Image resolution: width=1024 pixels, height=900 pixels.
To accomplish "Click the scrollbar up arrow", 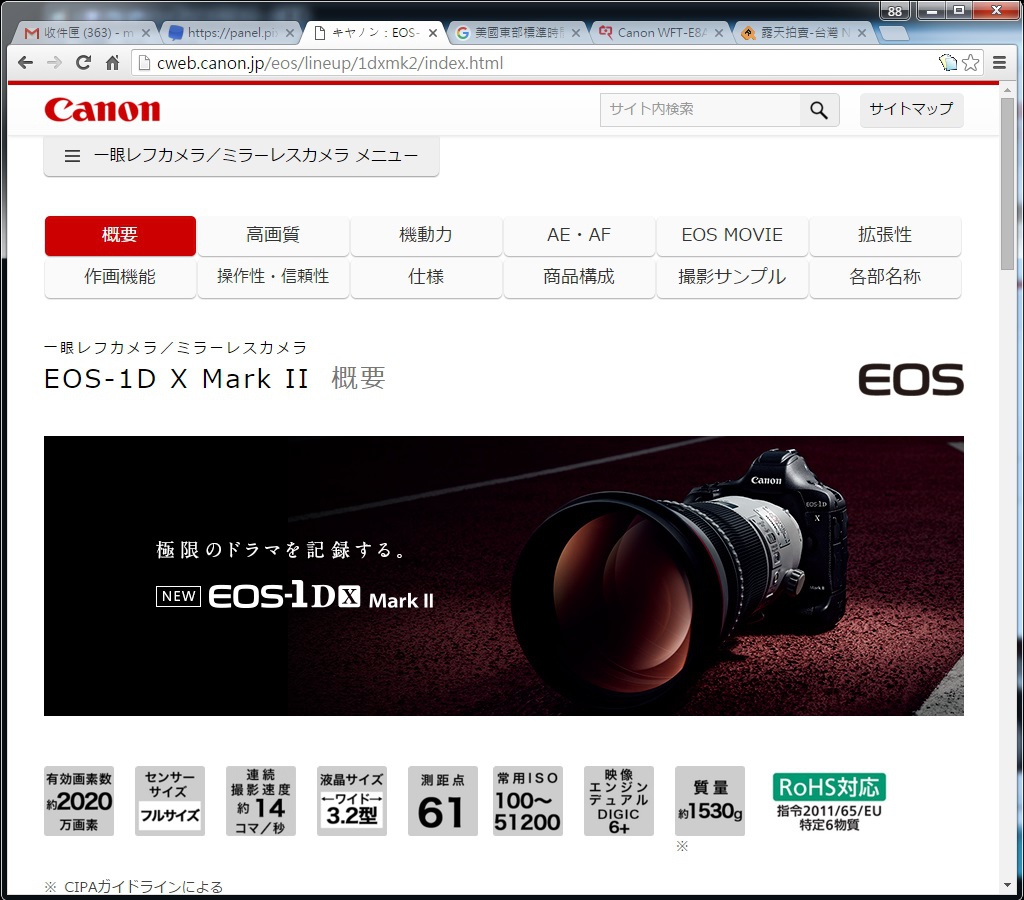I will pos(1007,90).
